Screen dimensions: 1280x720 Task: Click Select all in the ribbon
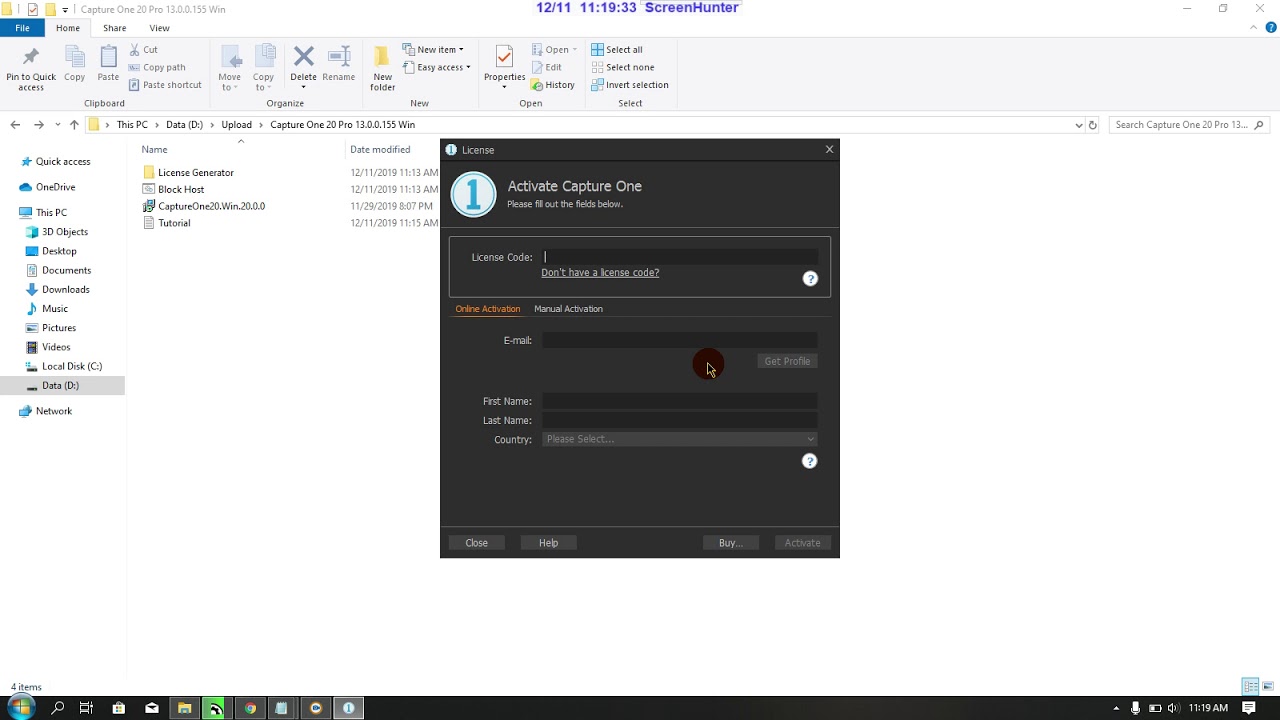(x=617, y=49)
